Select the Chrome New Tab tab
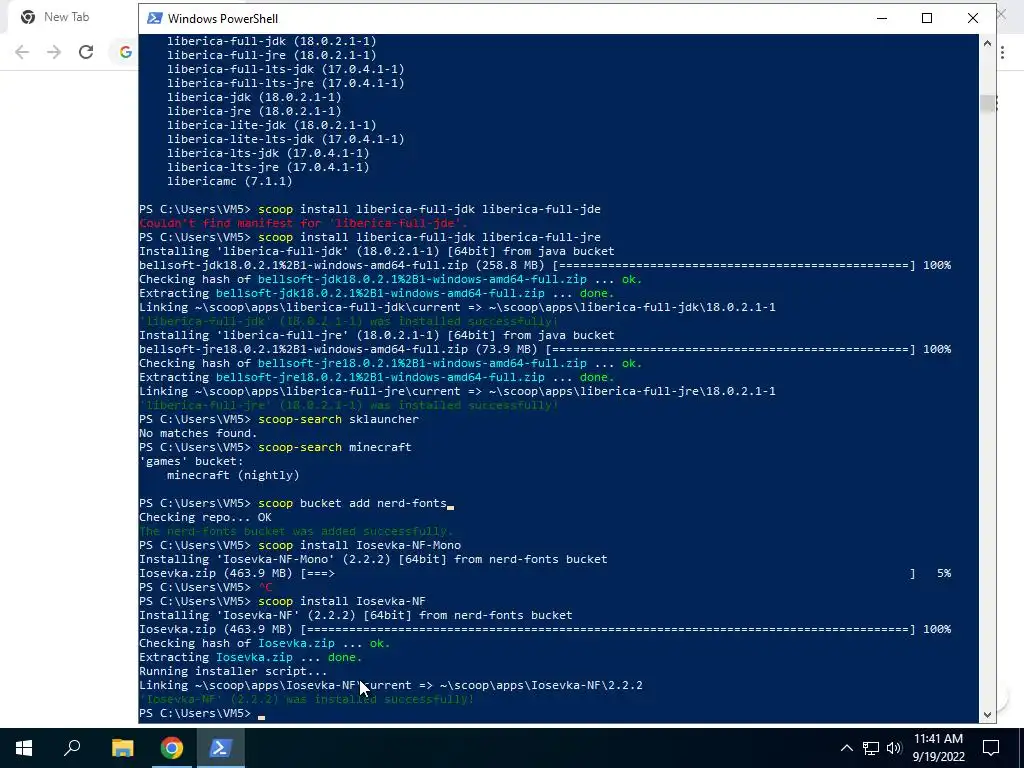 (65, 17)
